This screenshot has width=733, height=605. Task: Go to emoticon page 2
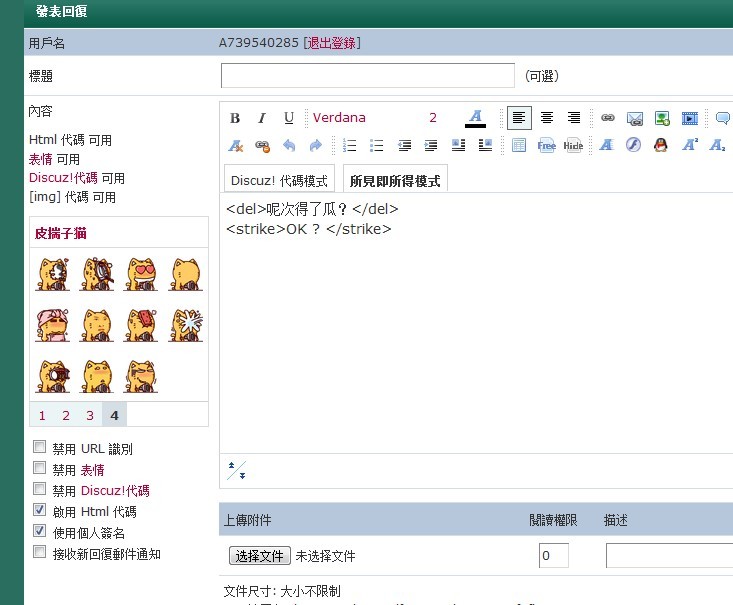(66, 415)
